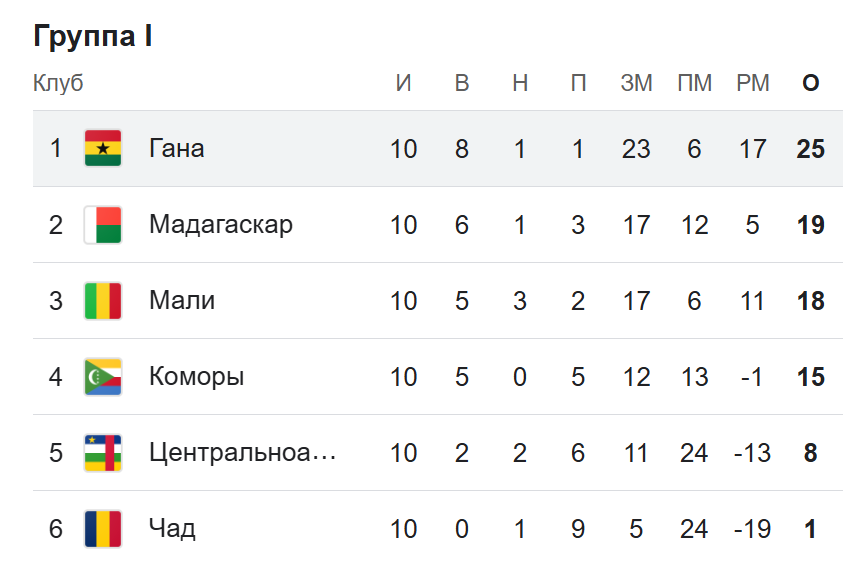Viewport: 843px width, 583px height.
Task: Open the Гана team link
Action: point(177,149)
